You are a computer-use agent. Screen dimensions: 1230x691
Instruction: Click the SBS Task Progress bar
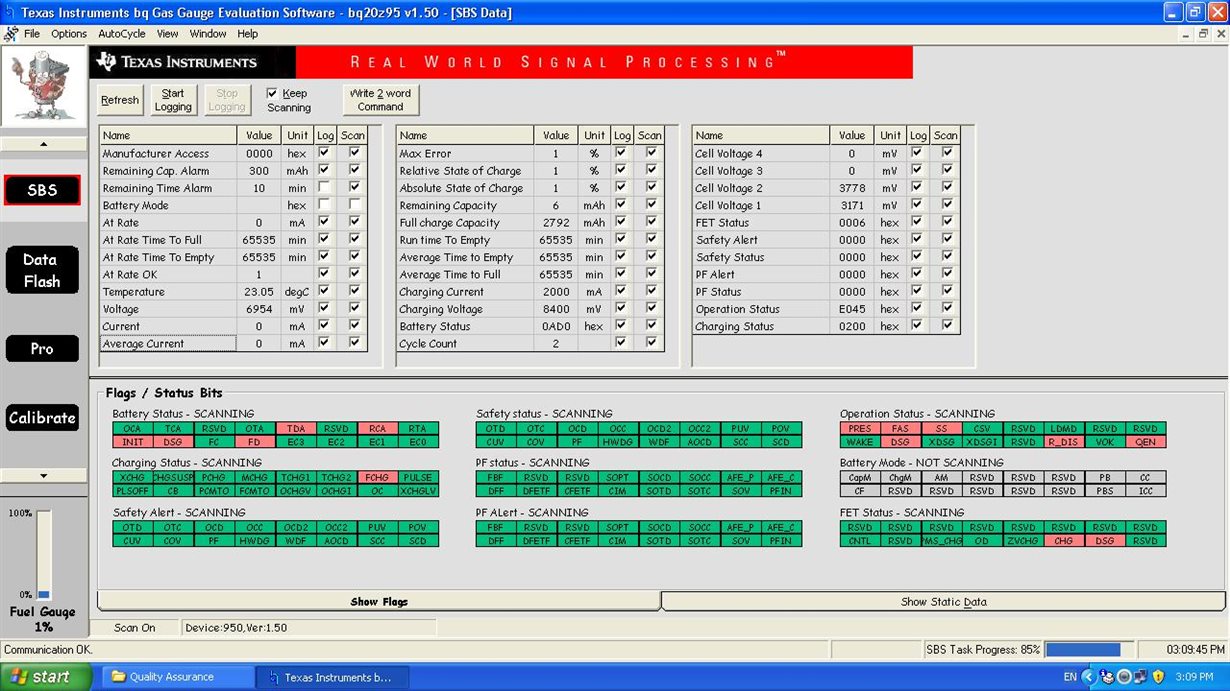pyautogui.click(x=1089, y=650)
